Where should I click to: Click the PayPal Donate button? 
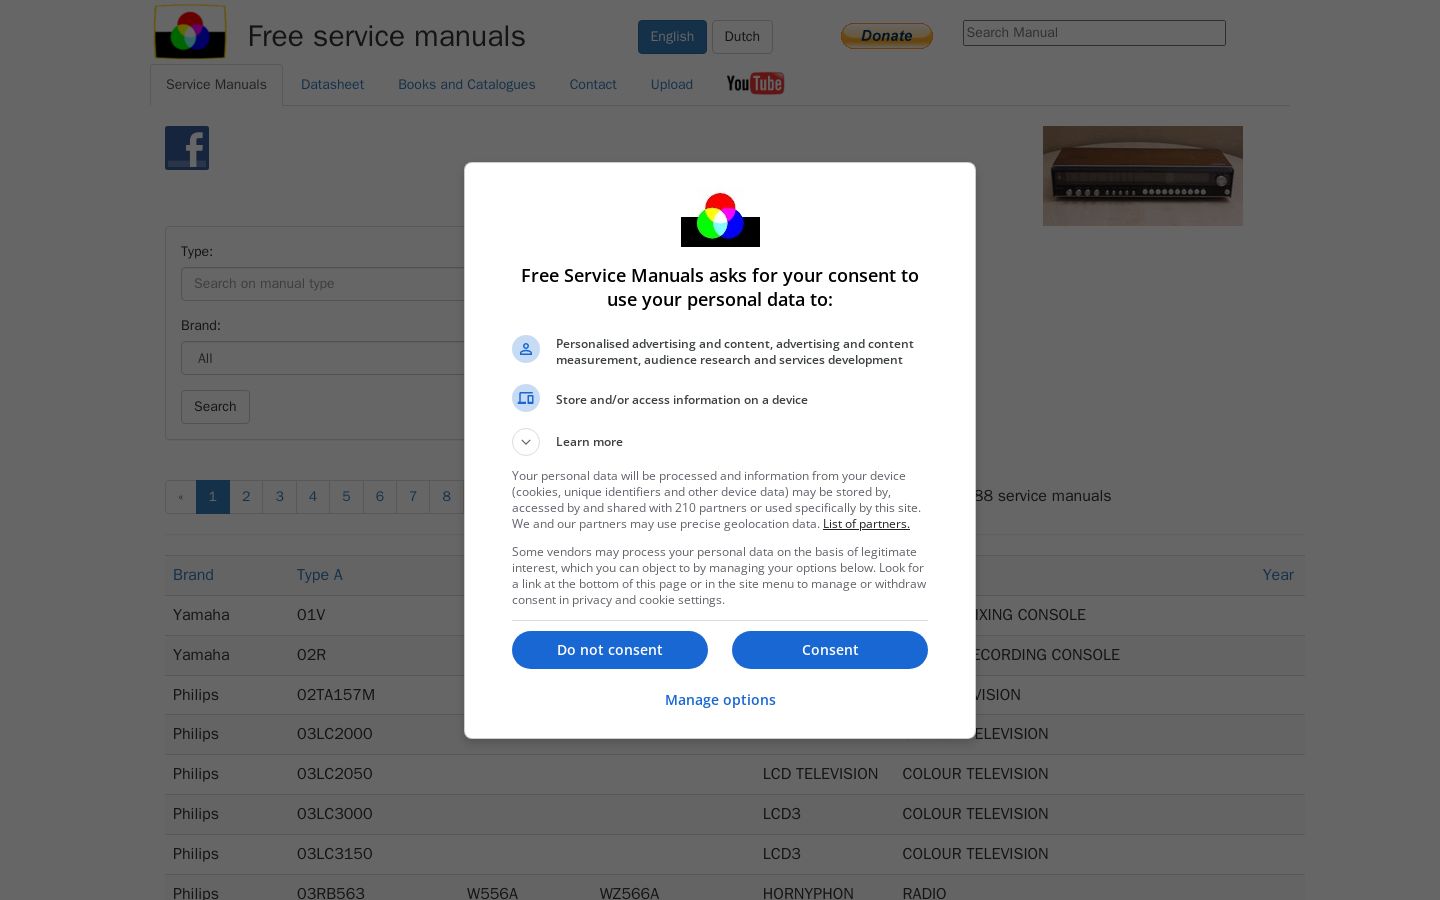click(887, 36)
